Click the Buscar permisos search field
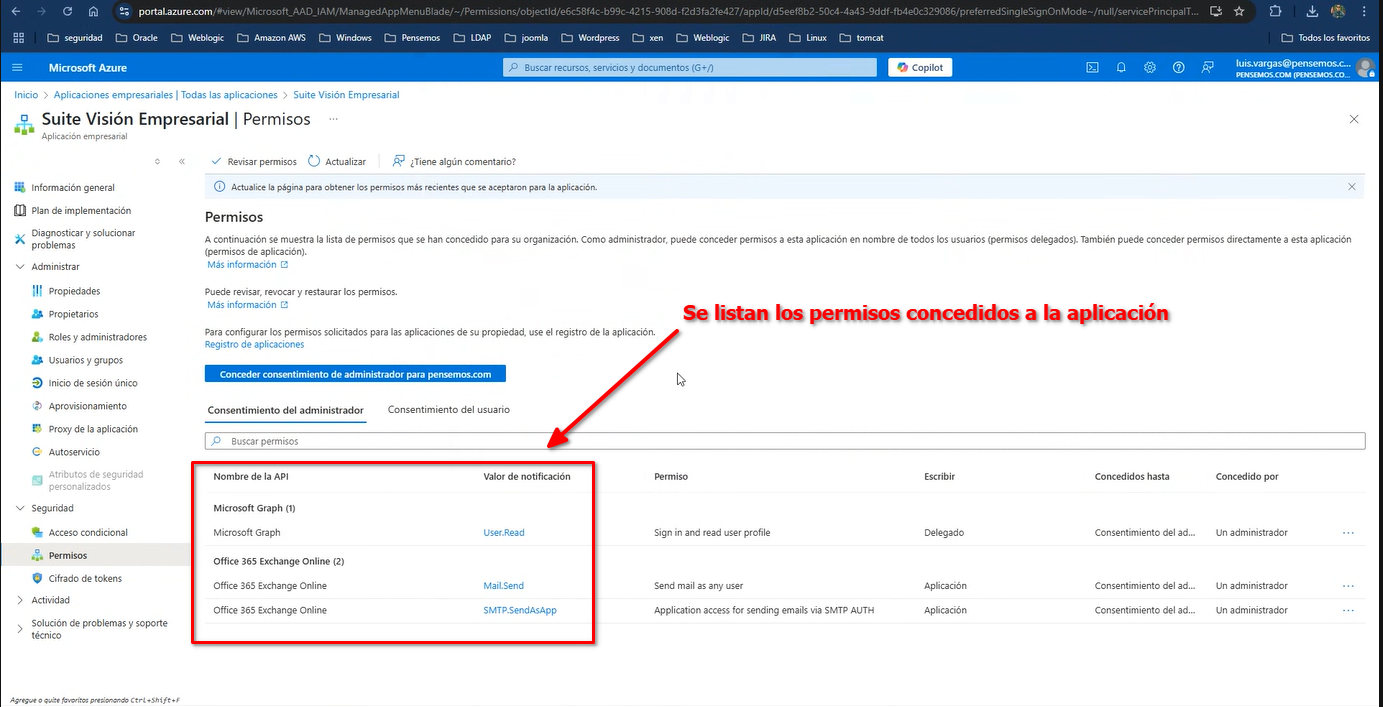Viewport: 1383px width, 707px height. pos(785,441)
